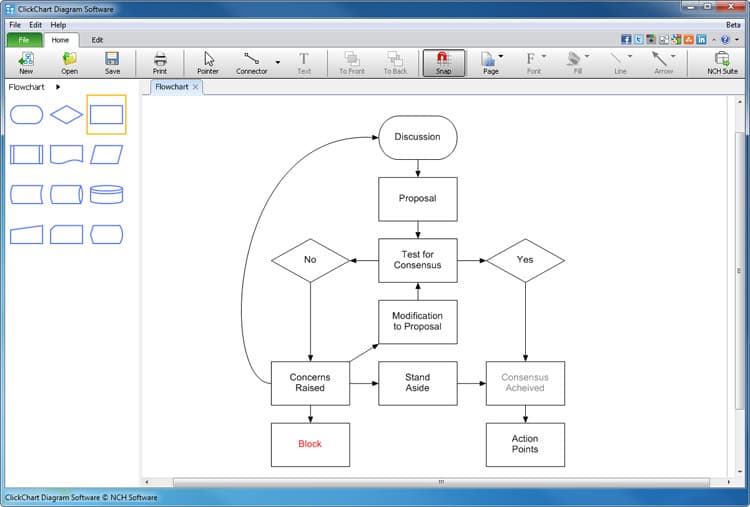Pick the diamond decision shape
Image resolution: width=750 pixels, height=507 pixels.
(x=66, y=115)
